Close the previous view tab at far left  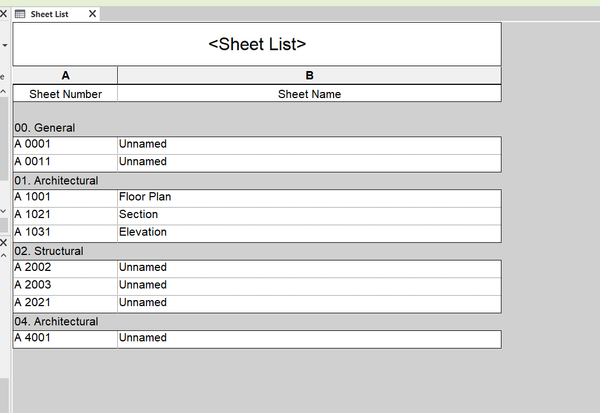[3, 14]
